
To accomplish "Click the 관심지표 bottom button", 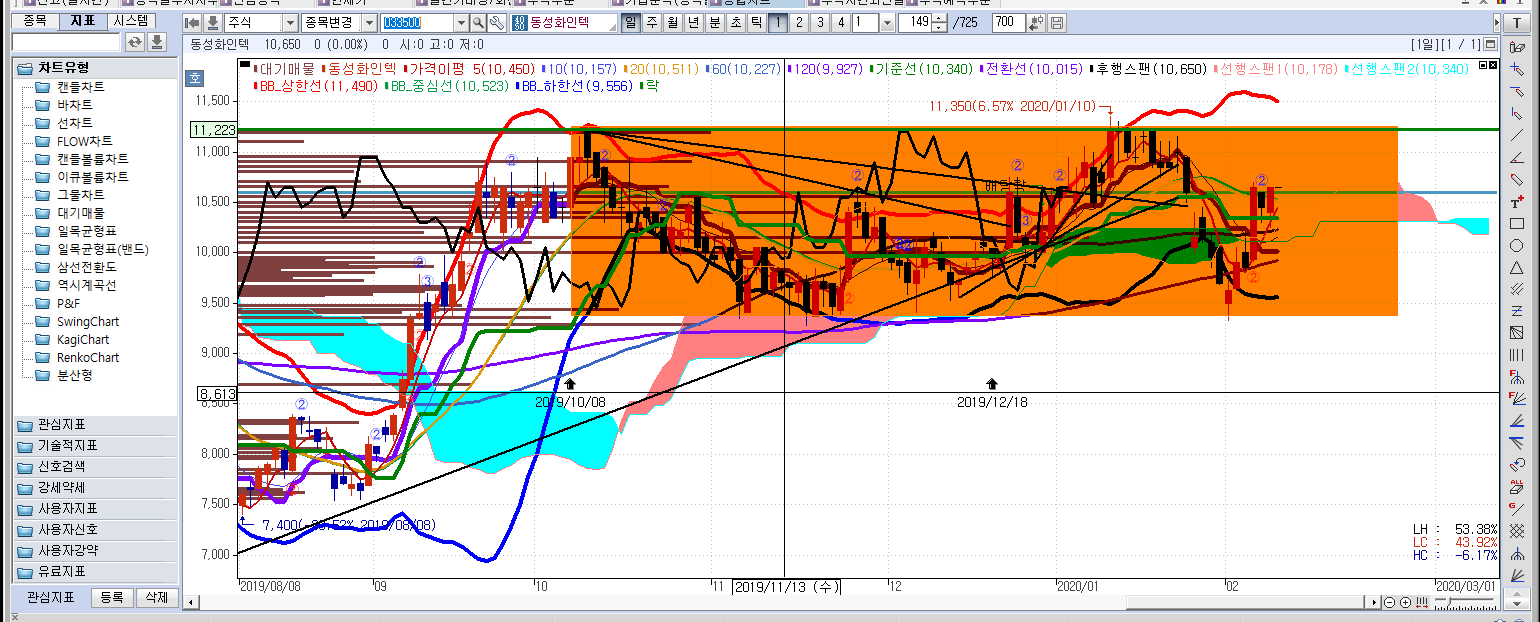I will pyautogui.click(x=50, y=597).
